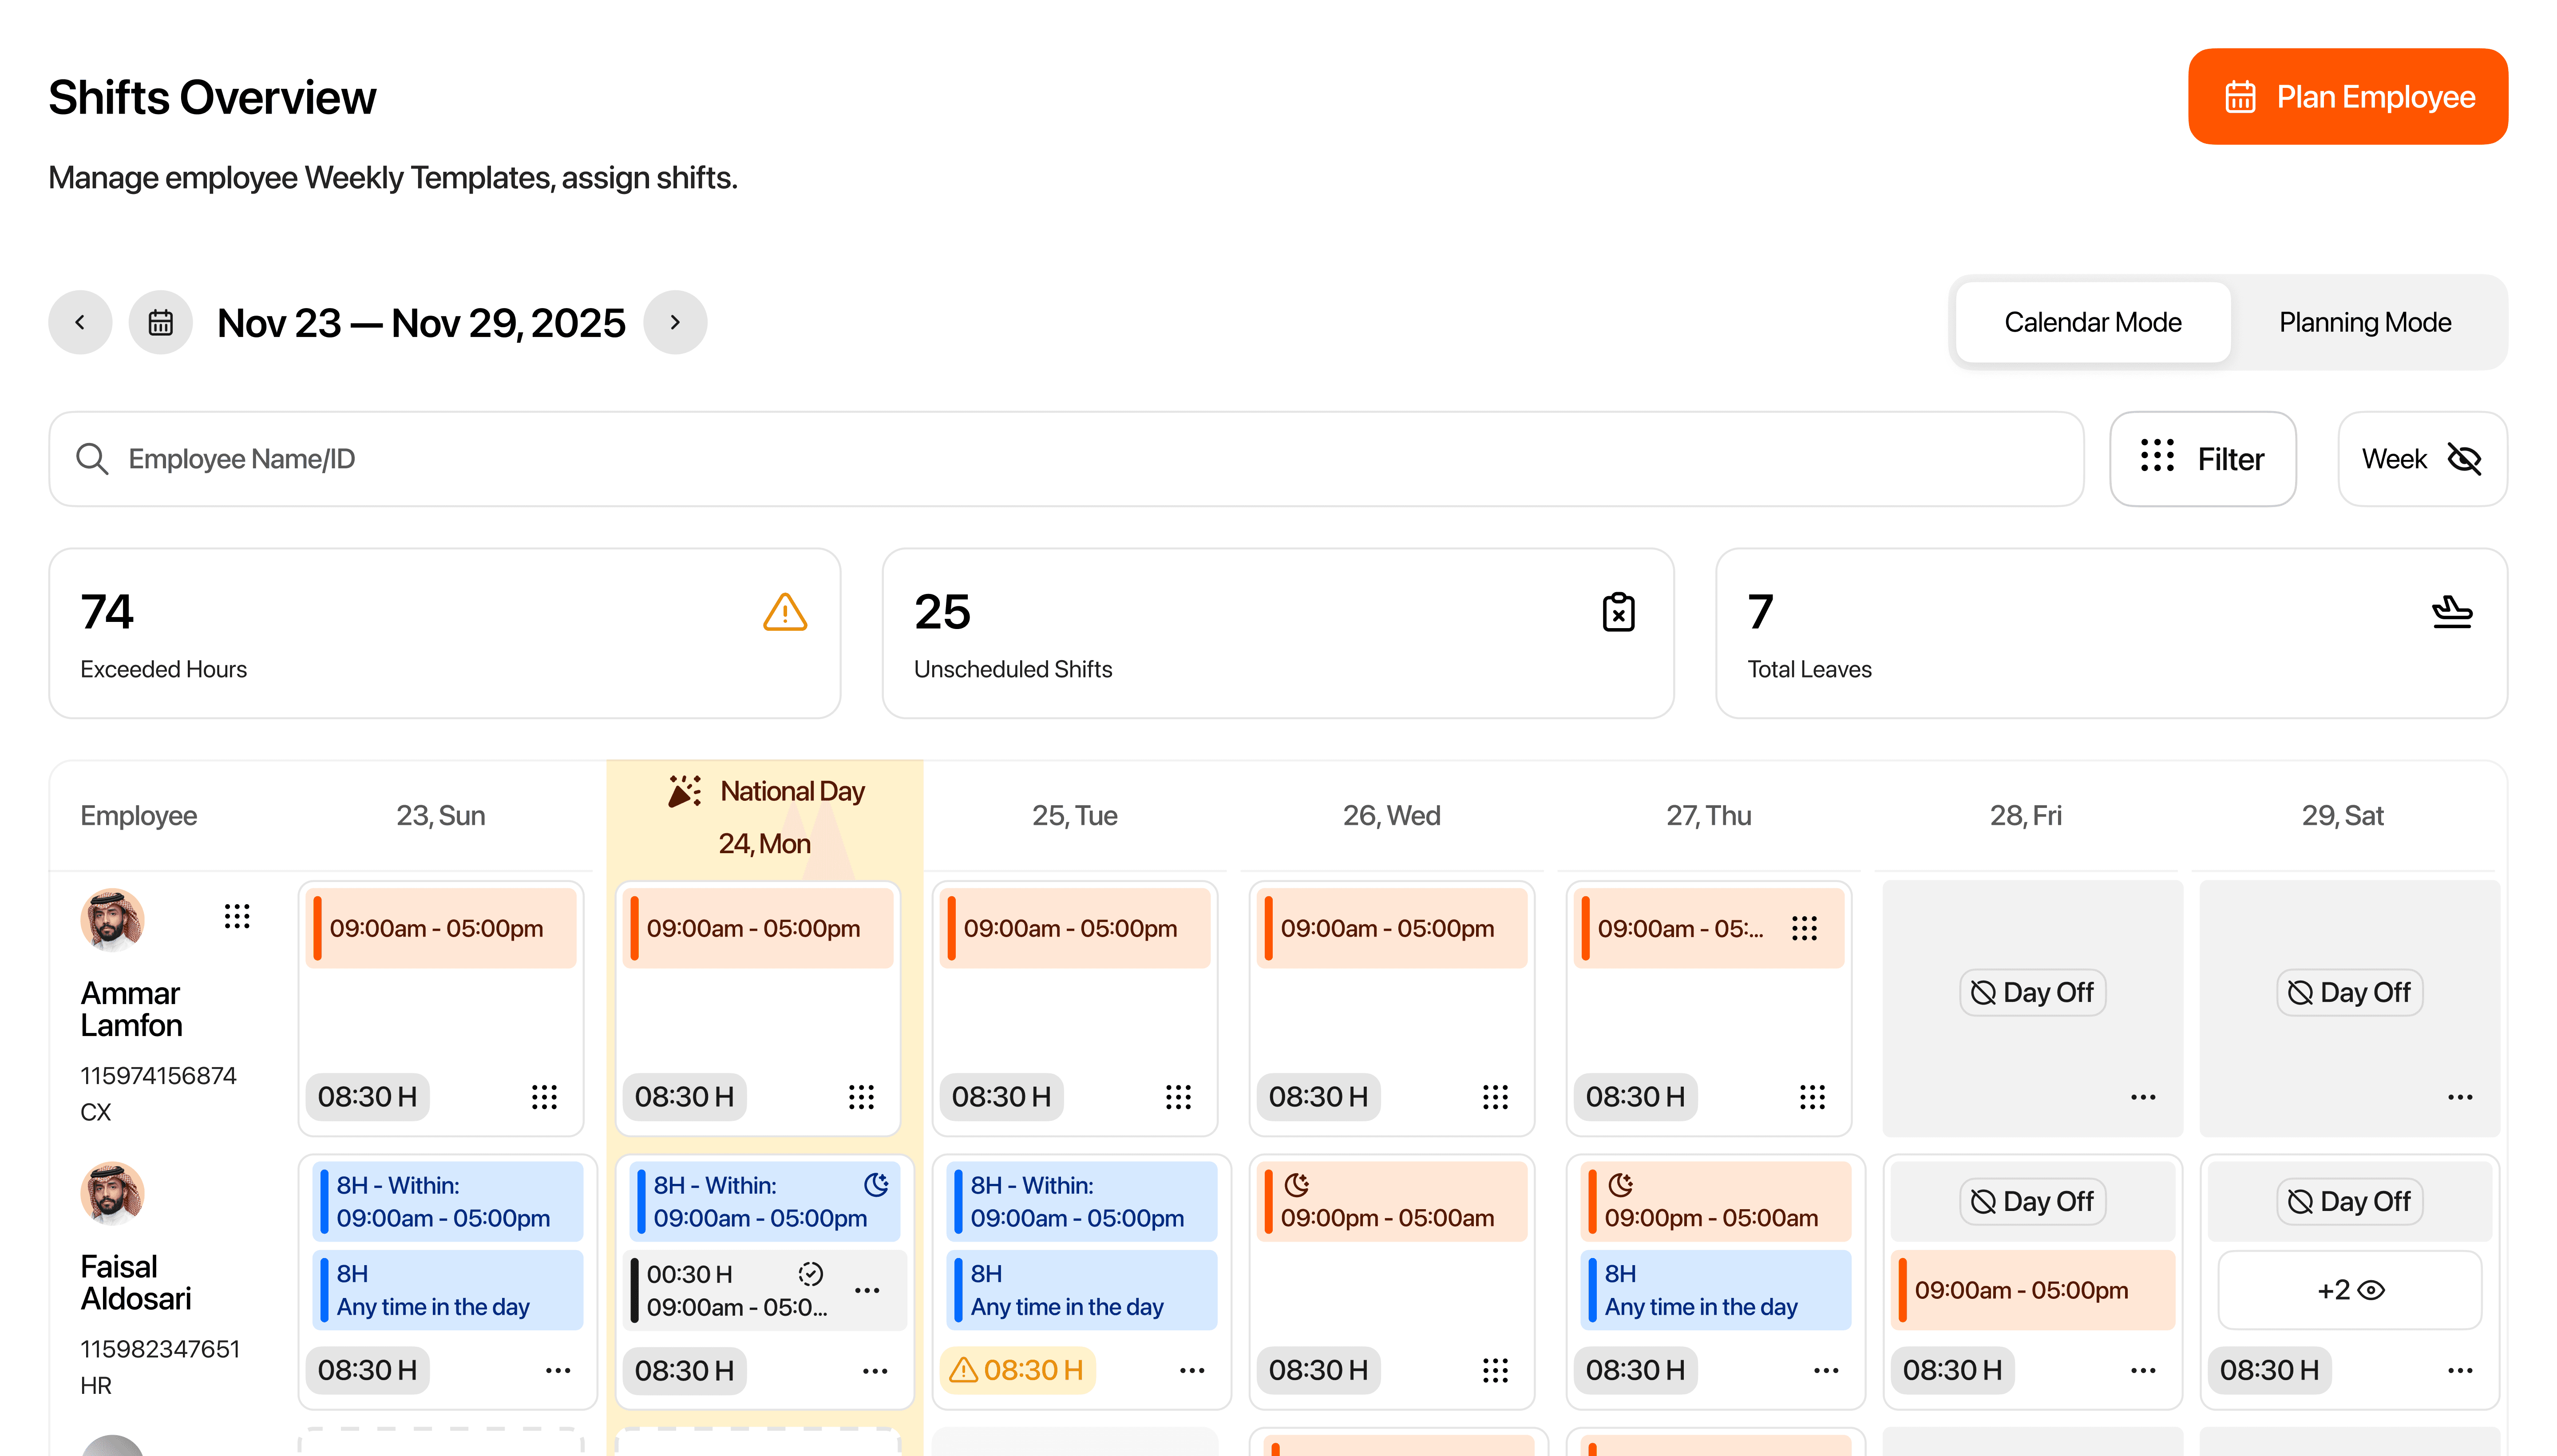
Task: Click the warning 08:30 H badge on Tuesday
Action: pos(1017,1370)
